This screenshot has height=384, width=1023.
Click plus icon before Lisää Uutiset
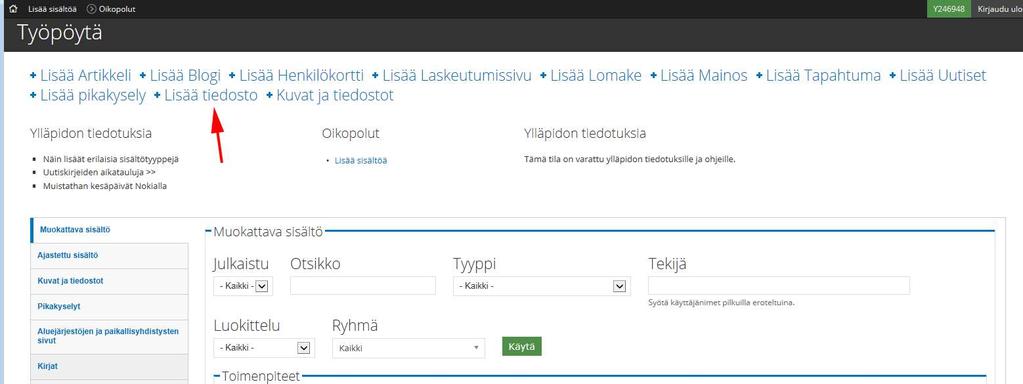click(x=893, y=76)
